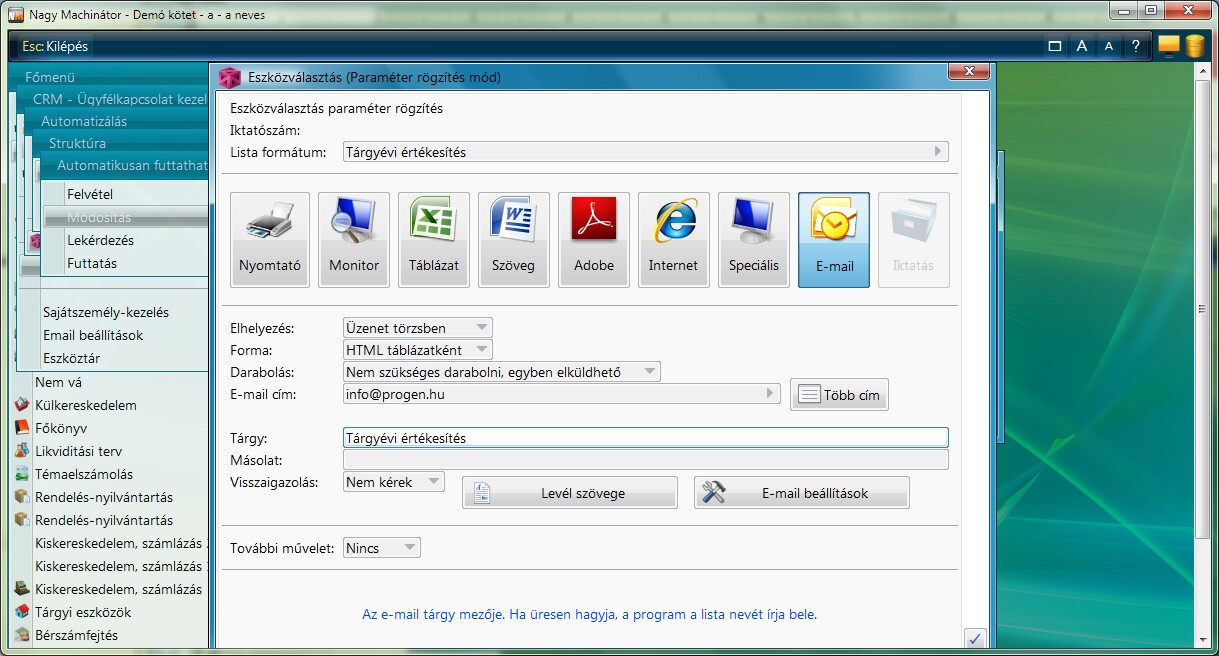The image size is (1219, 656).
Task: Choose the Monitor output option
Action: [354, 240]
